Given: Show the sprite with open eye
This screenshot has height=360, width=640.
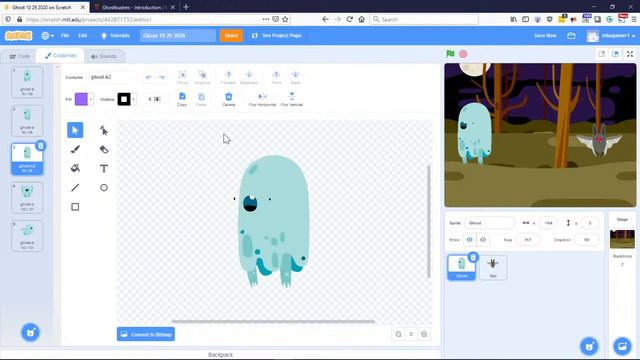Looking at the screenshot, I should coord(469,240).
